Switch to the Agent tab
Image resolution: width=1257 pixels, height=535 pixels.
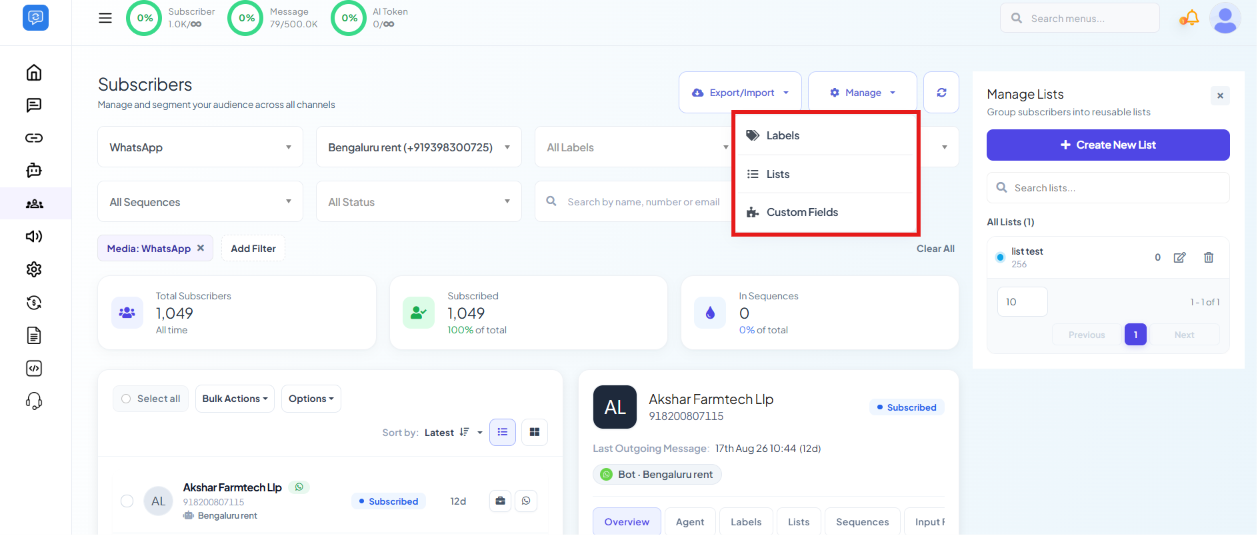click(x=690, y=521)
